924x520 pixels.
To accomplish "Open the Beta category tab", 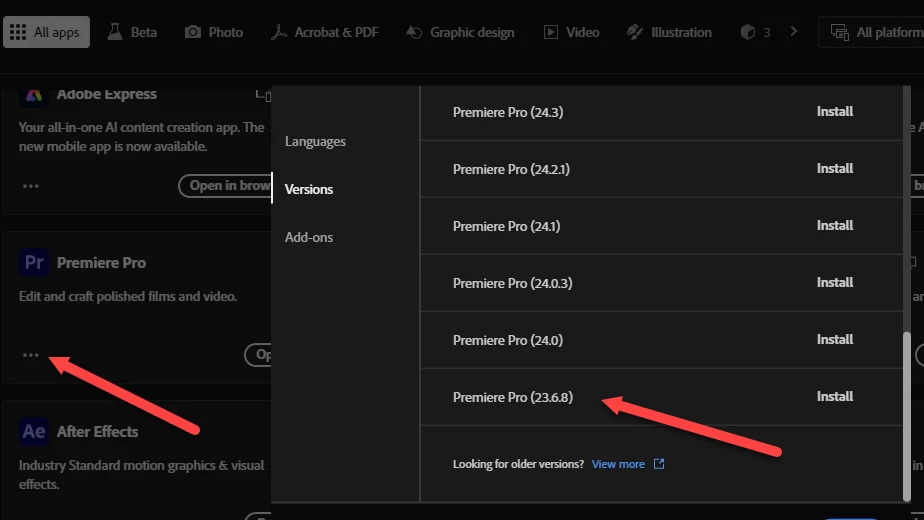I will click(133, 32).
